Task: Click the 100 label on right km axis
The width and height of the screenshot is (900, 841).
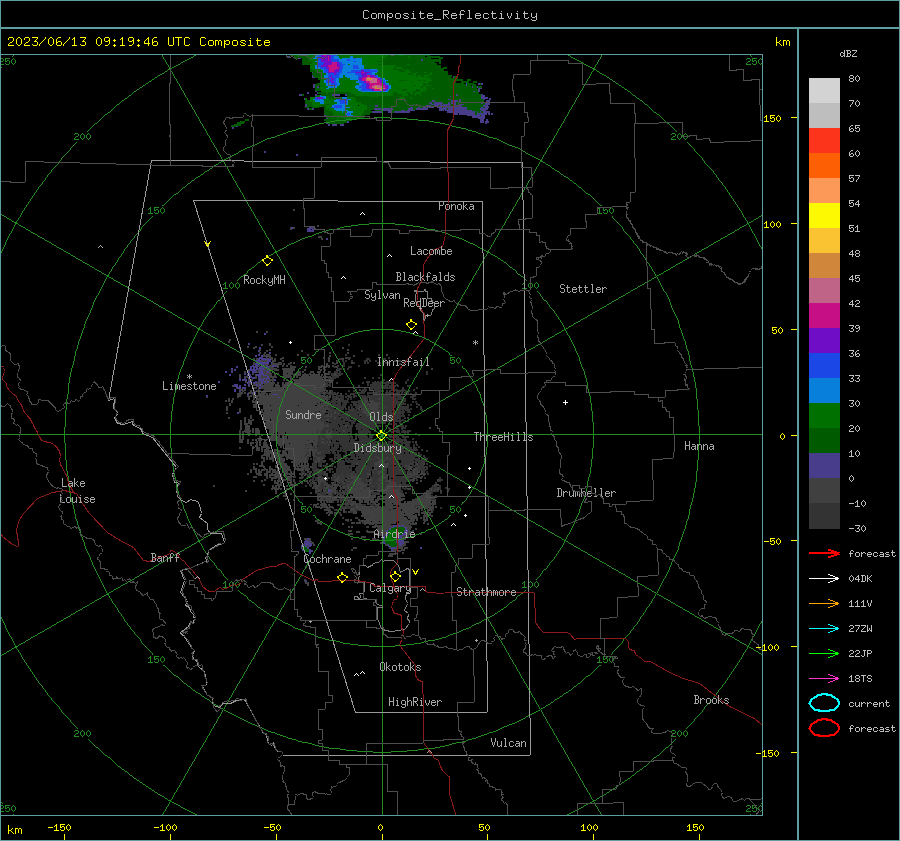Action: tap(772, 224)
